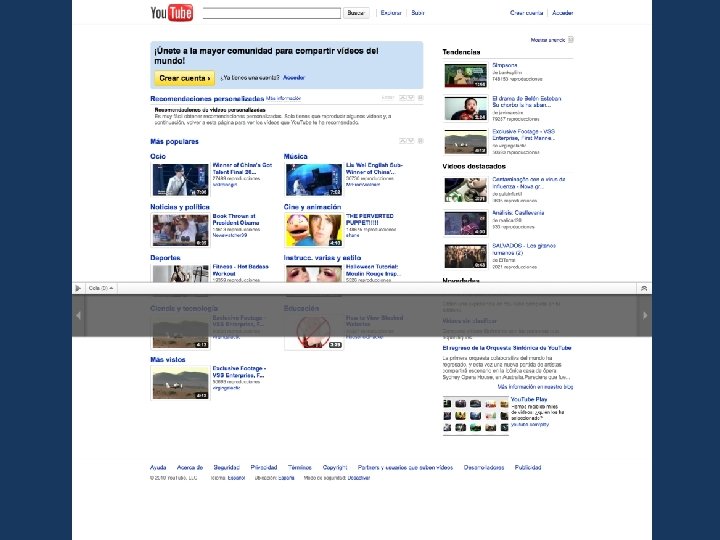Image resolution: width=720 pixels, height=540 pixels.
Task: Click yellow Crear cuenta button in banner
Action: coord(185,78)
